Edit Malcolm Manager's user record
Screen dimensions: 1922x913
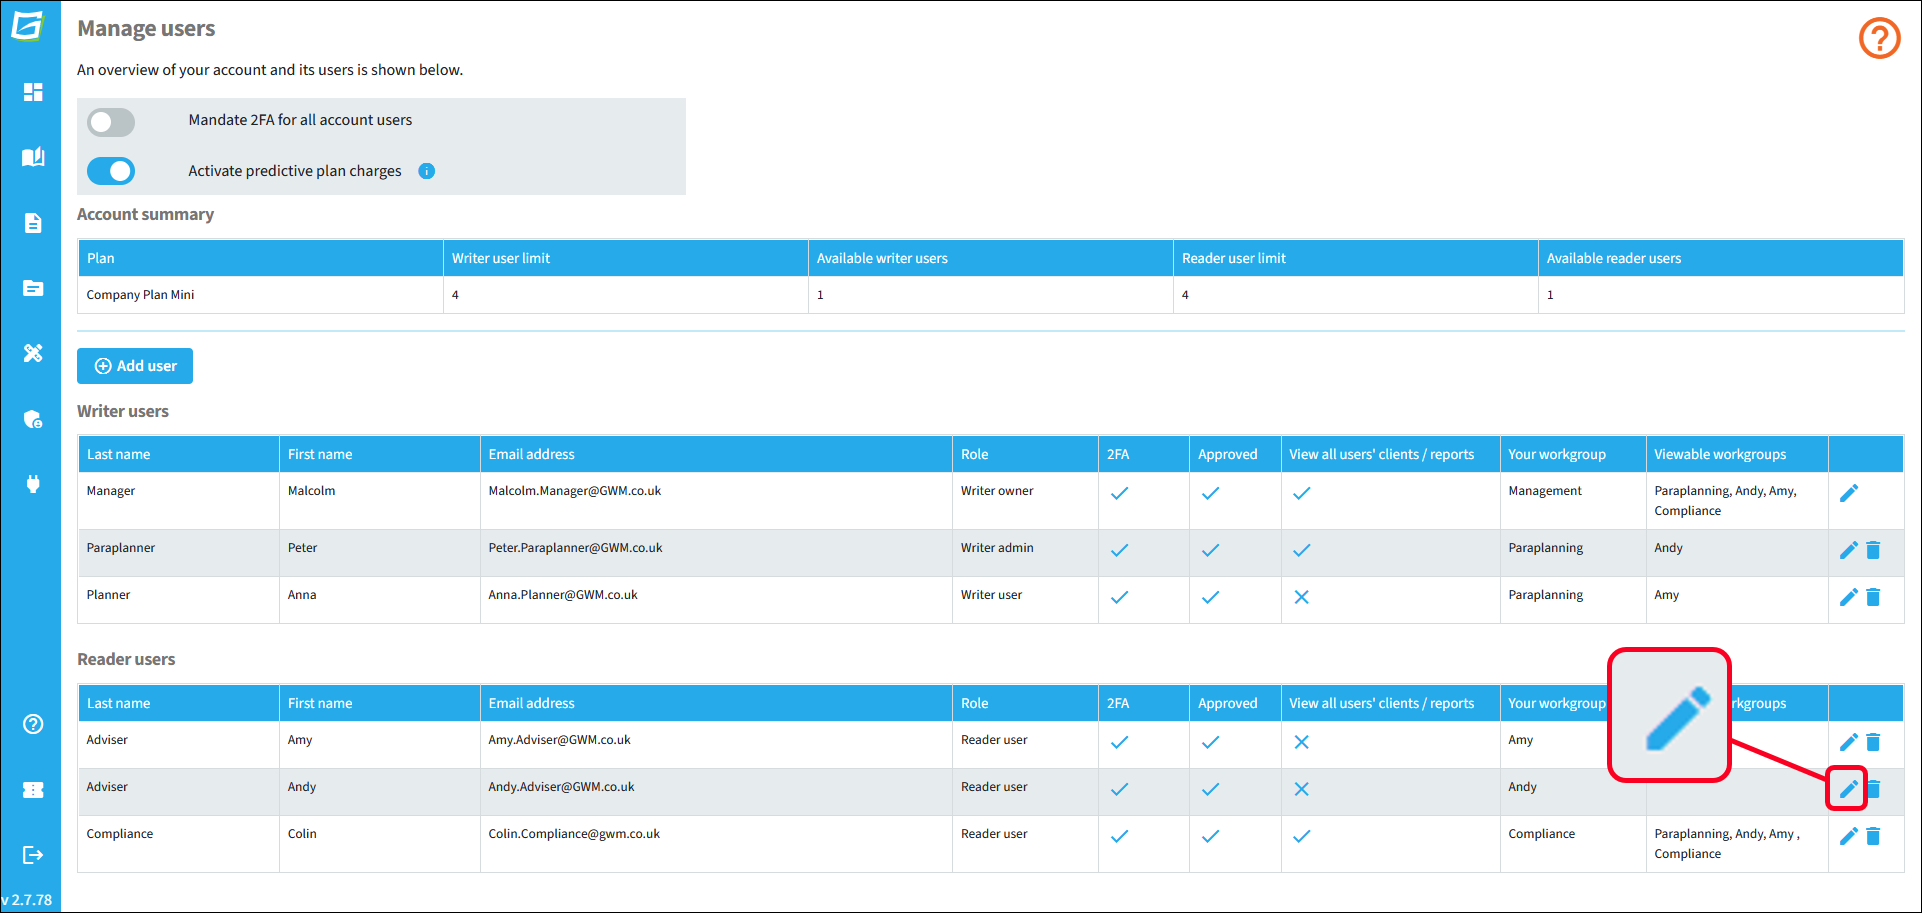click(1849, 492)
